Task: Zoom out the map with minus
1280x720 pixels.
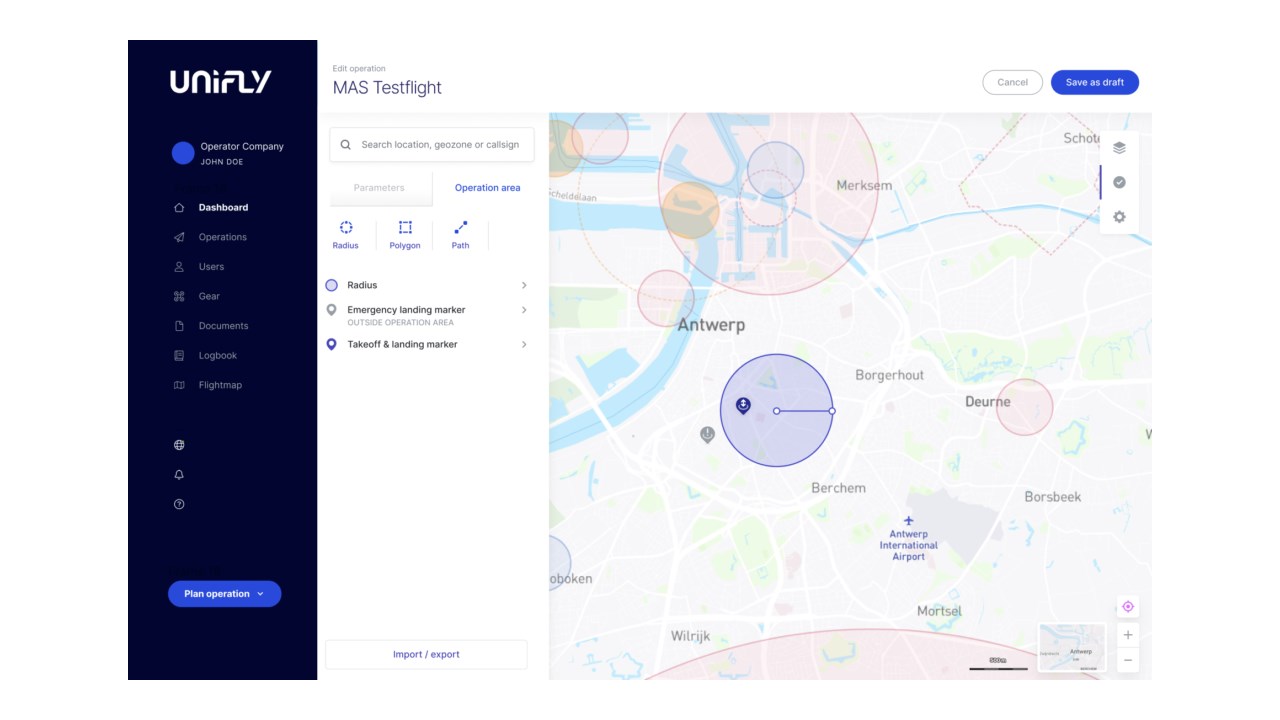Action: pyautogui.click(x=1128, y=660)
